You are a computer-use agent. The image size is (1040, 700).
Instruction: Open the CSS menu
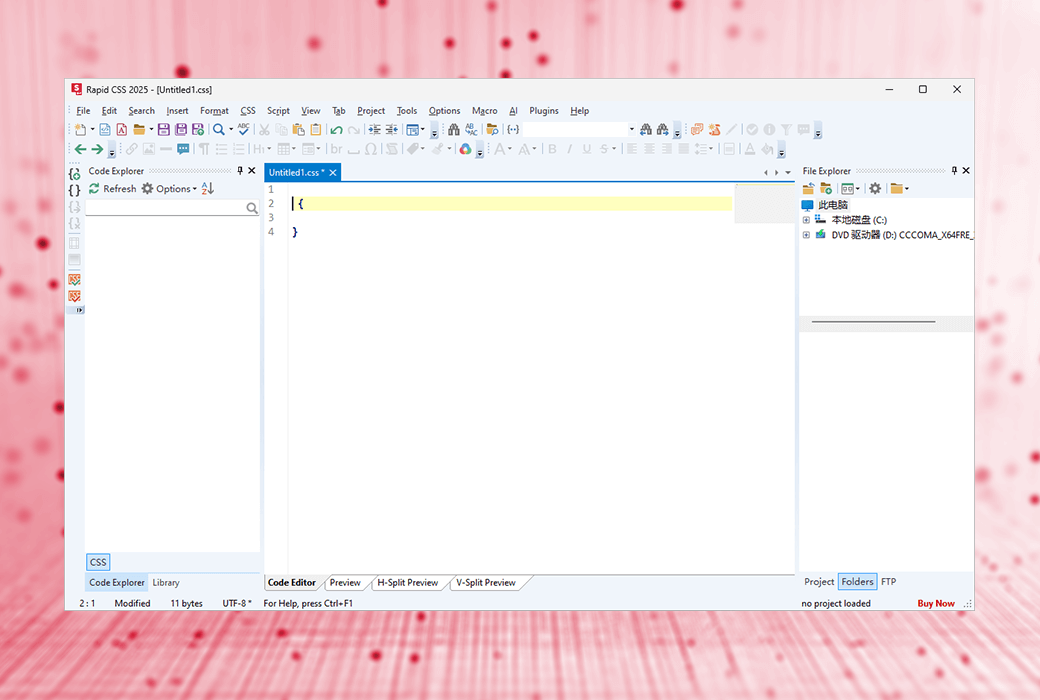[247, 111]
